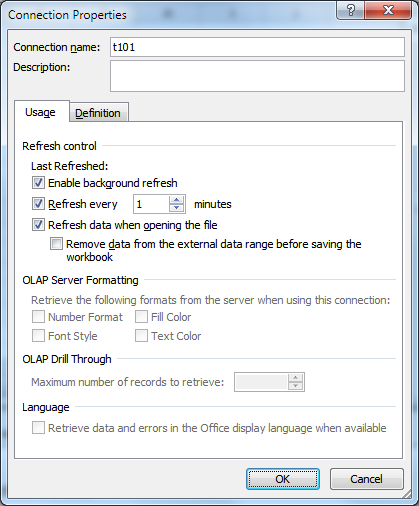Increase refresh minutes with up arrow
The width and height of the screenshot is (419, 506).
176,200
